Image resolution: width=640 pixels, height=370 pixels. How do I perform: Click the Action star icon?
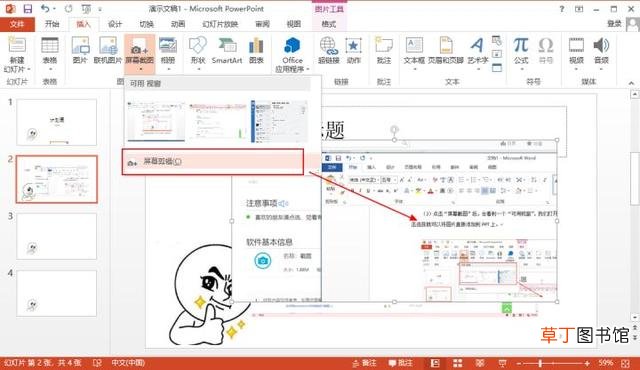pos(353,45)
